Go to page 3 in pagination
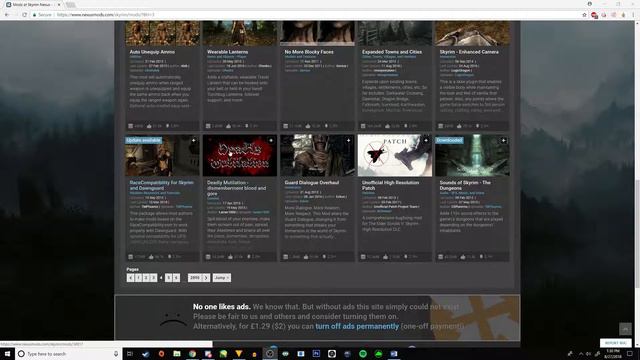The height and width of the screenshot is (360, 640). pos(153,278)
